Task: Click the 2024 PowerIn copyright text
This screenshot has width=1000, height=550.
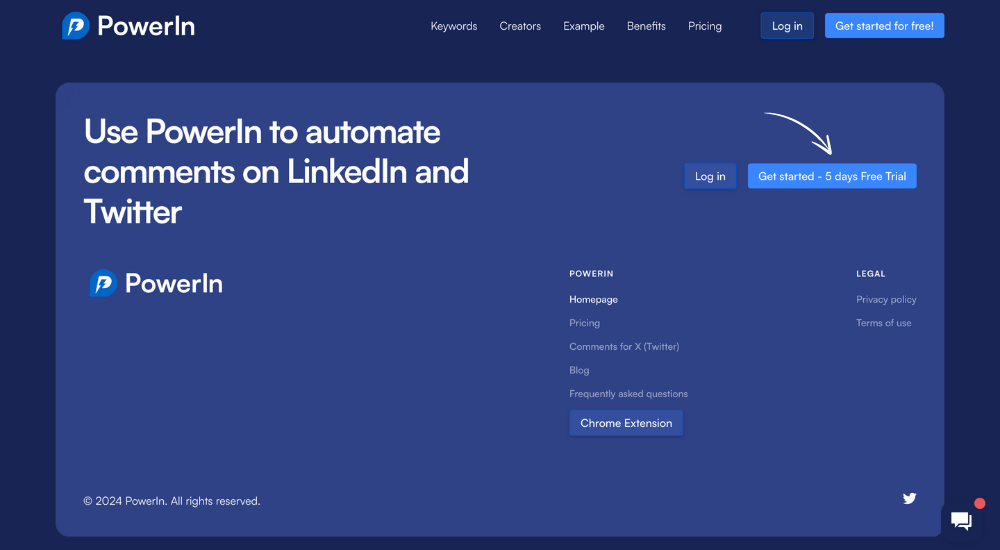Action: click(172, 501)
